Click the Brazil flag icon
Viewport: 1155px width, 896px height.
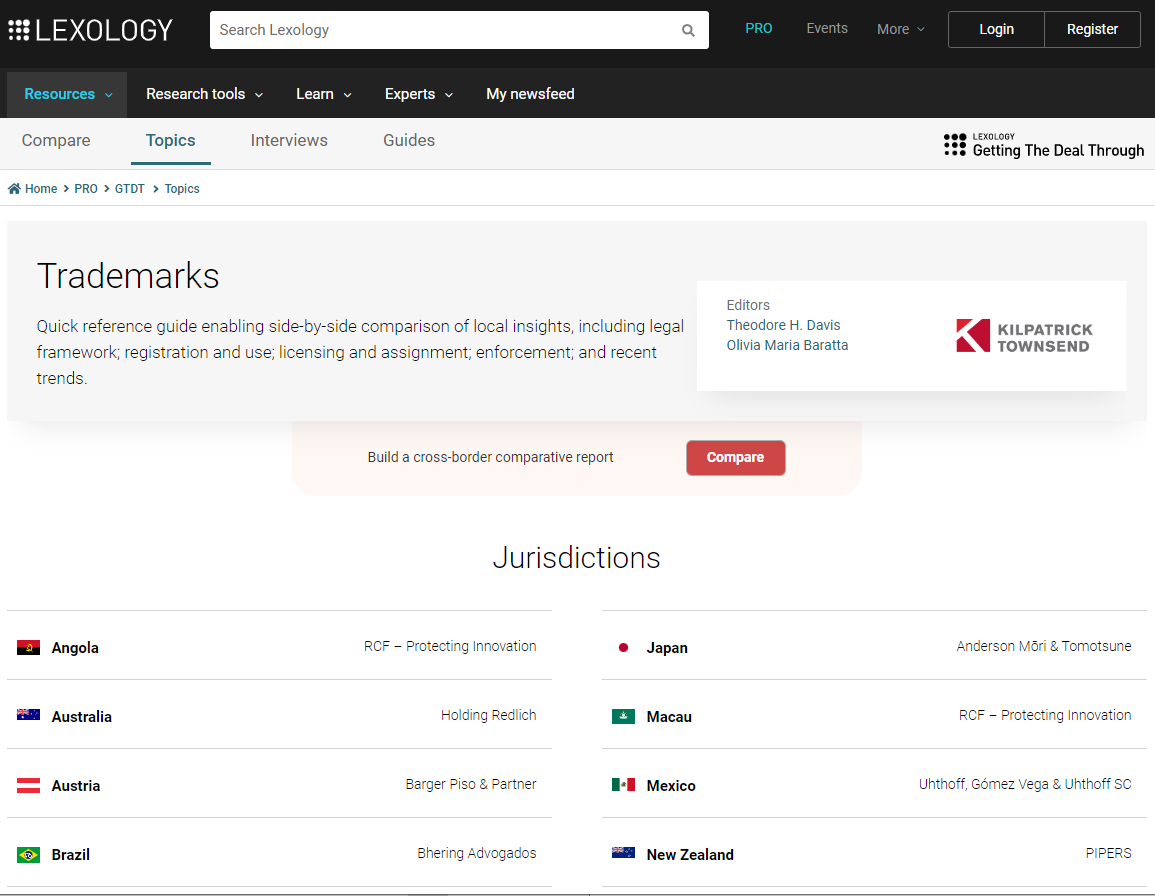(29, 855)
